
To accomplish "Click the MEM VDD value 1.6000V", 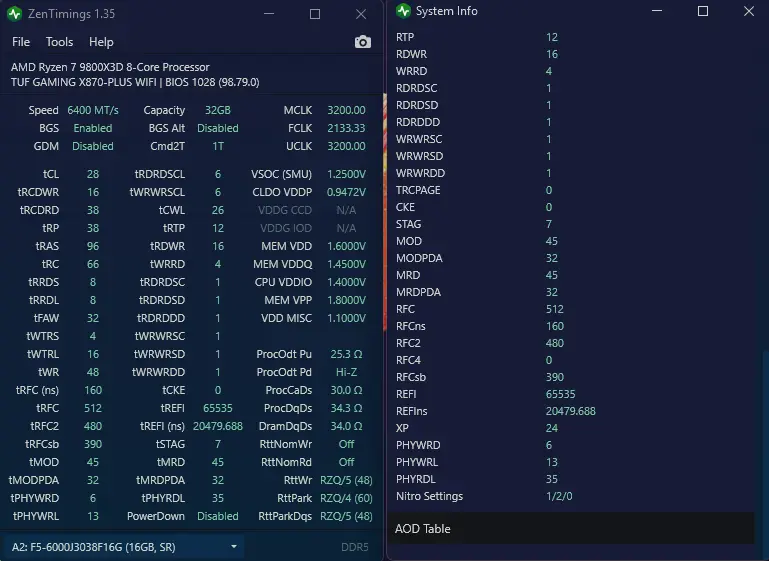I will (346, 246).
